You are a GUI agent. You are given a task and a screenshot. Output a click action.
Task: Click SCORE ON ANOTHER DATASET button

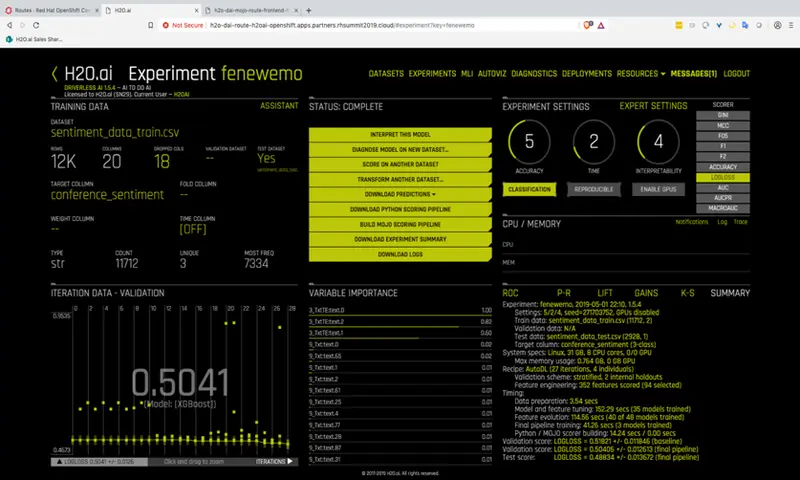(x=400, y=164)
